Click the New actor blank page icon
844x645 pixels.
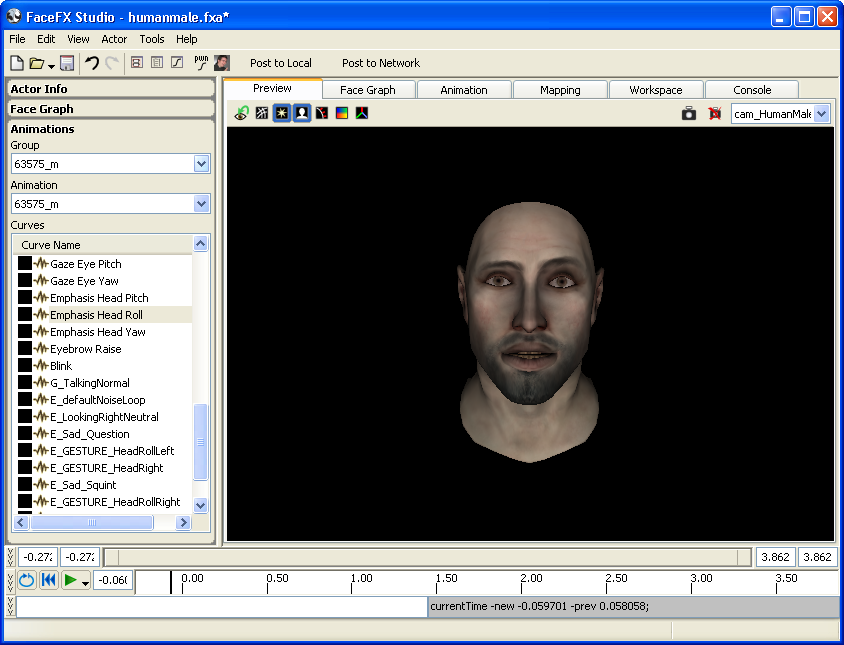(x=16, y=63)
